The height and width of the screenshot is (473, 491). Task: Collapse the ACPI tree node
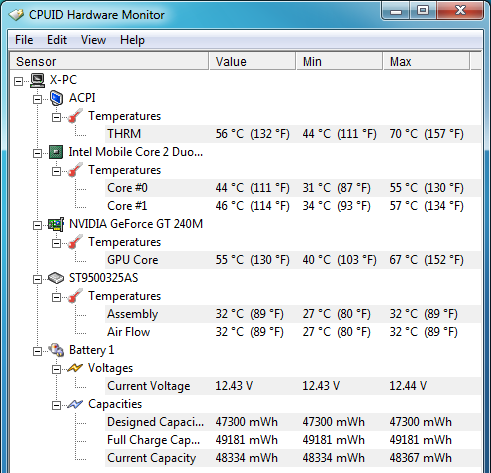click(37, 99)
